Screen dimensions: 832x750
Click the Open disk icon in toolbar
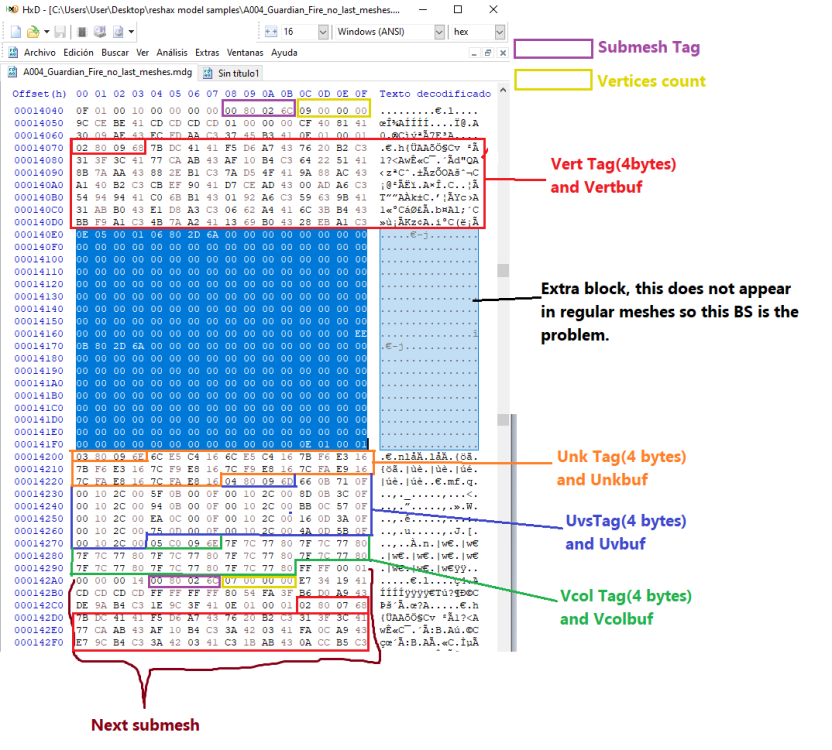[x=100, y=32]
